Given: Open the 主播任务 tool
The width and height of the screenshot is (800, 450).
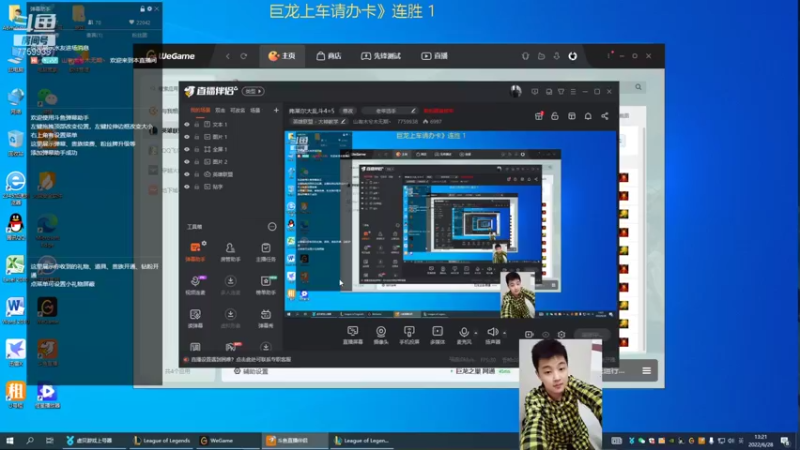Looking at the screenshot, I should [x=266, y=252].
